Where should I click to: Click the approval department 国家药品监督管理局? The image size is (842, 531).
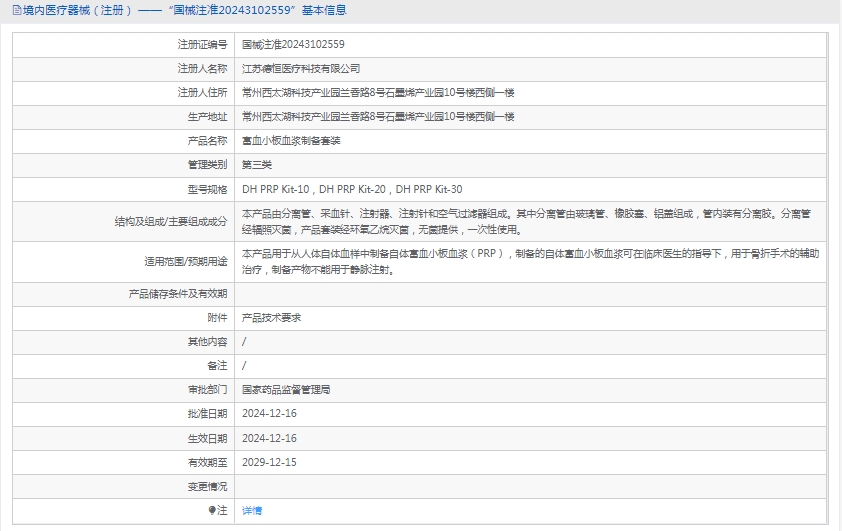pos(286,390)
